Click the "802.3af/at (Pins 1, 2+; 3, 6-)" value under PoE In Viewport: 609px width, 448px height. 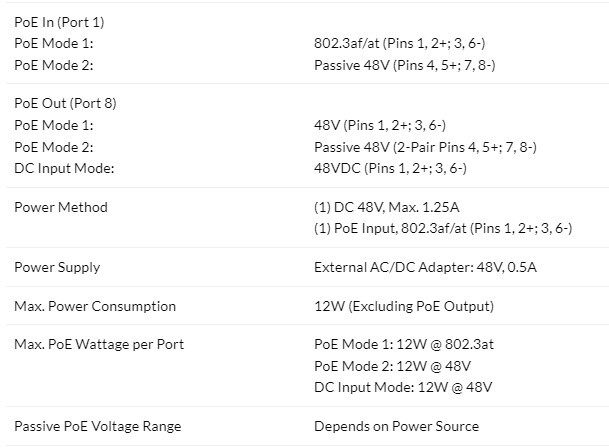[400, 44]
